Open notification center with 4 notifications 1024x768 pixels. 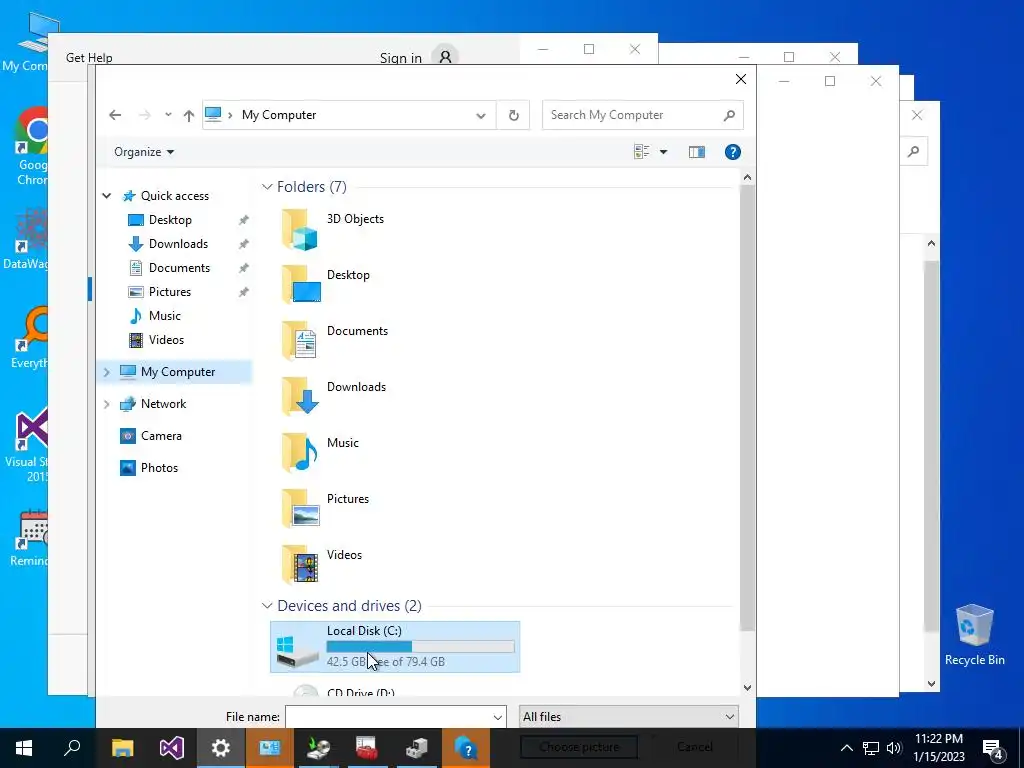(x=993, y=749)
